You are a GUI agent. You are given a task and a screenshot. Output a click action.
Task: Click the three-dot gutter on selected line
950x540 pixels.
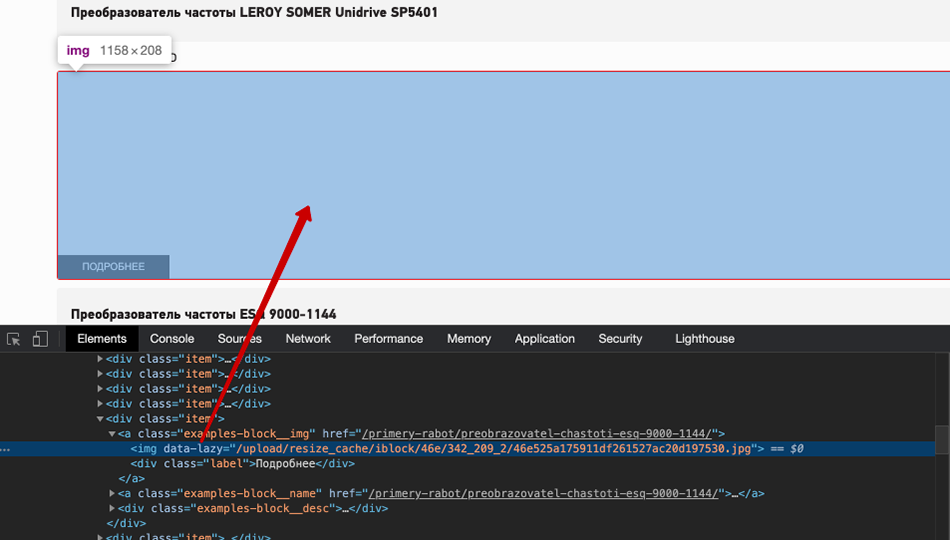5,449
